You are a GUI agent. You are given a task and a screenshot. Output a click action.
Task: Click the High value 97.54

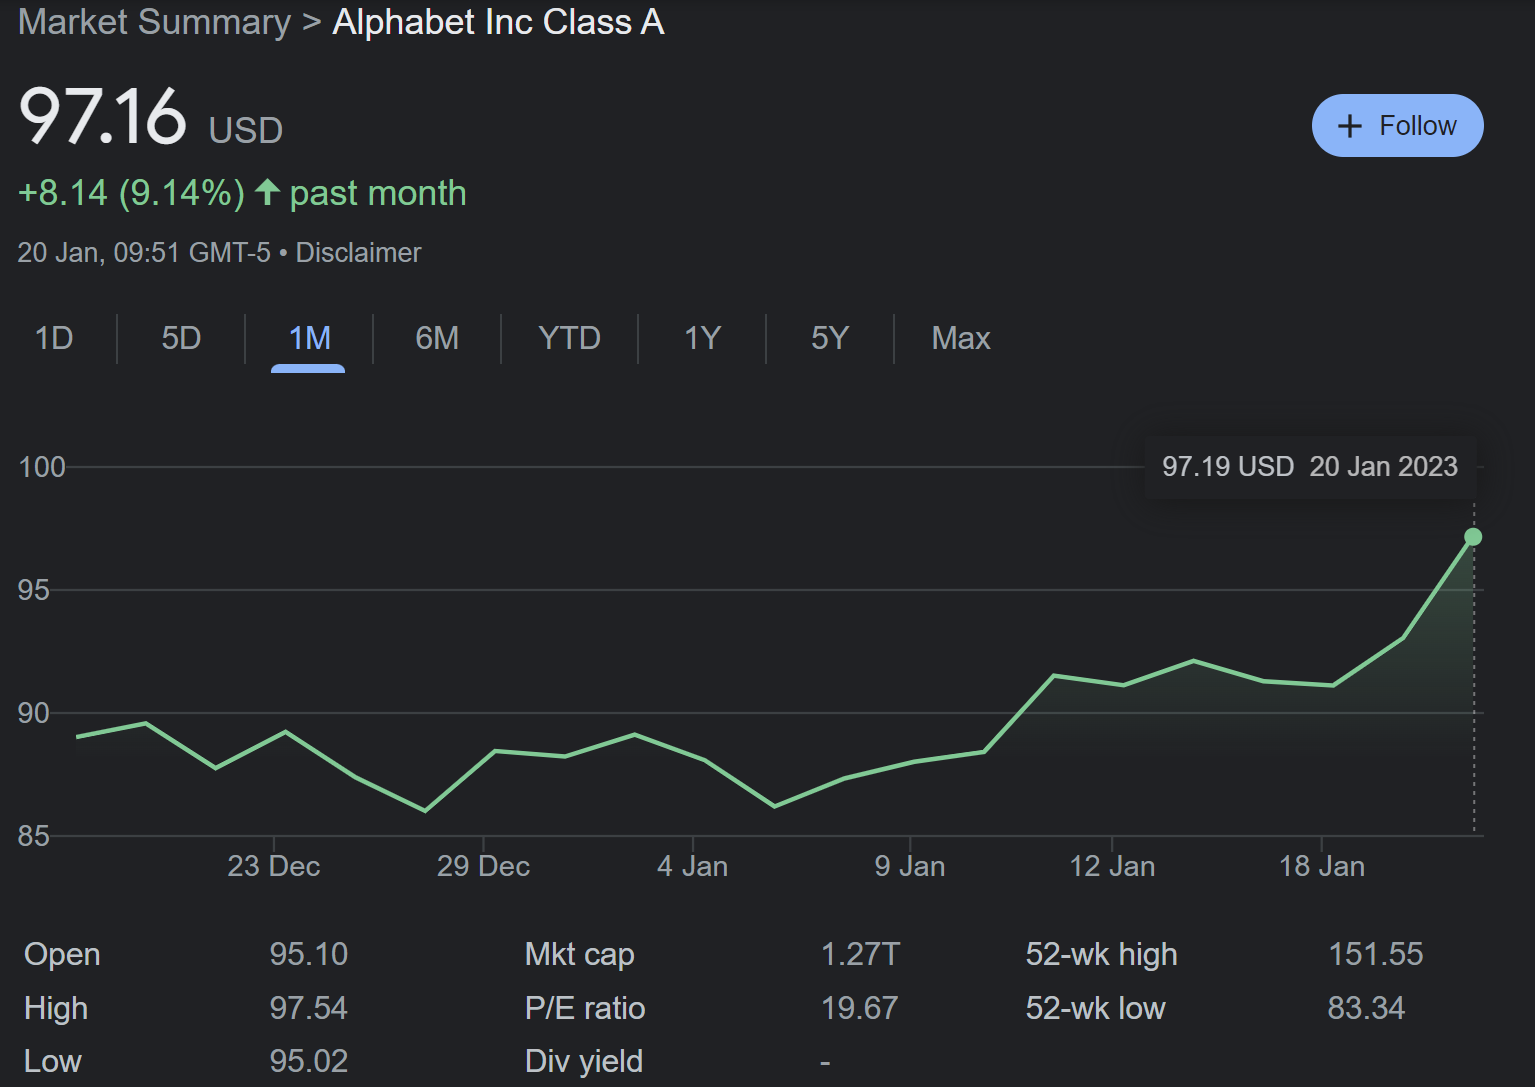tap(308, 1008)
